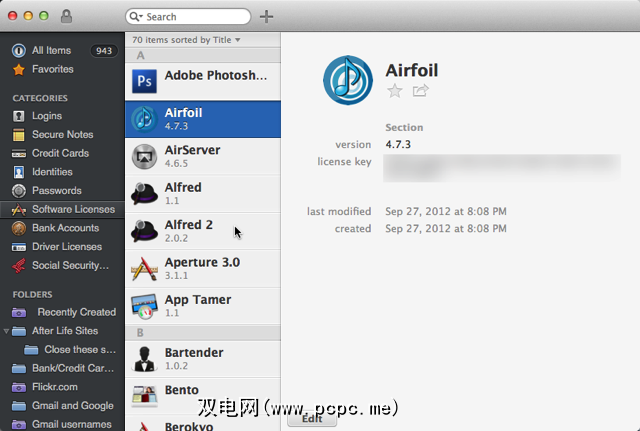Lock the vault with the padlock icon
Image resolution: width=640 pixels, height=431 pixels.
click(66, 16)
